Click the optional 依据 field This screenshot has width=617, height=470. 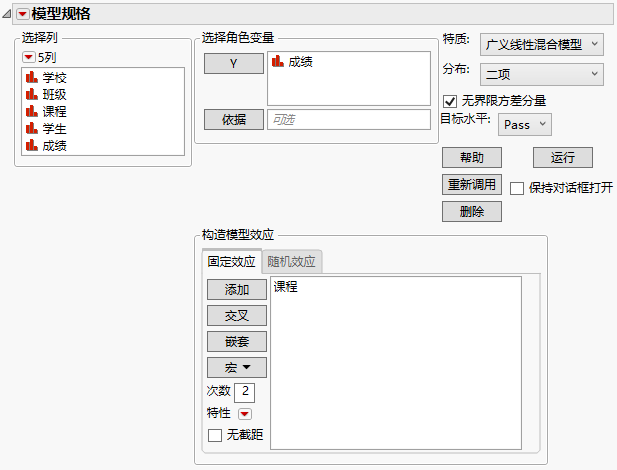point(349,119)
